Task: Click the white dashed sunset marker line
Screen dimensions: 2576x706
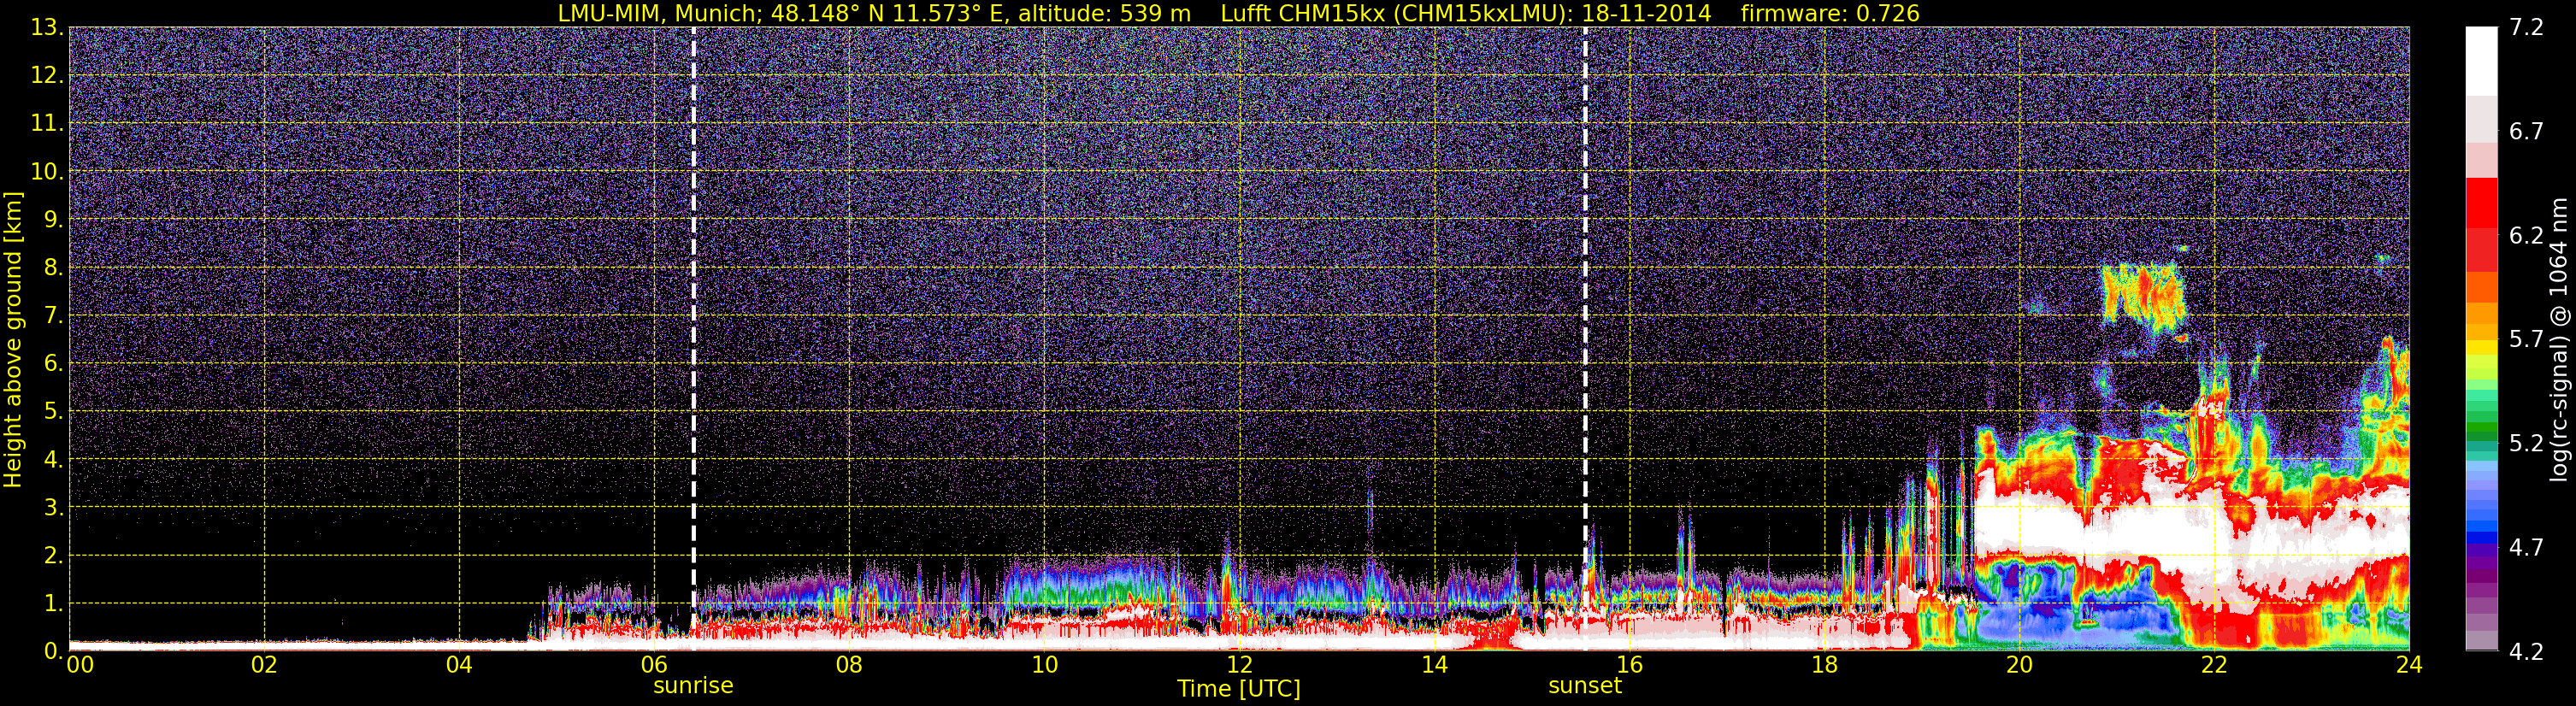Action: point(1585,338)
